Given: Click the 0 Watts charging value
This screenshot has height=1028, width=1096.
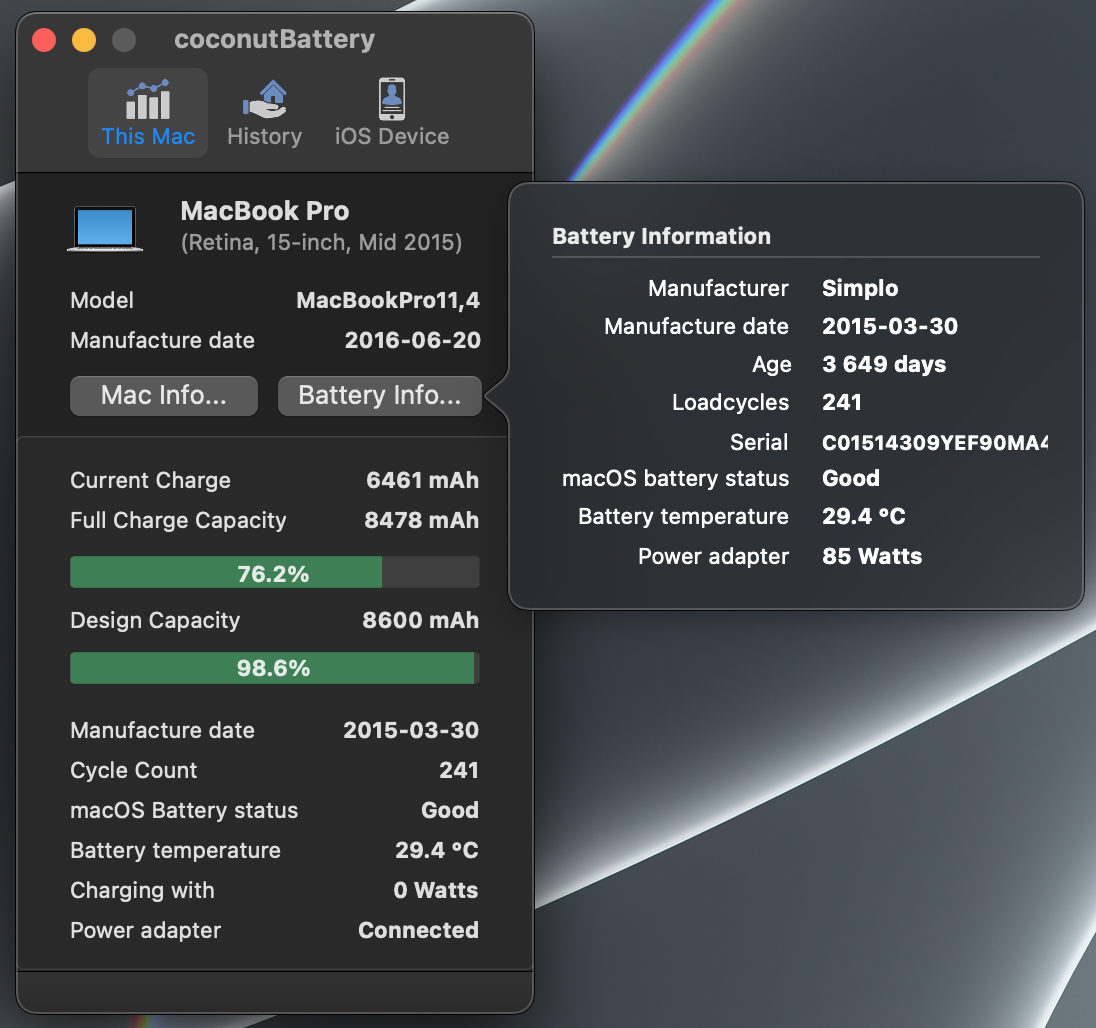Looking at the screenshot, I should (x=435, y=890).
